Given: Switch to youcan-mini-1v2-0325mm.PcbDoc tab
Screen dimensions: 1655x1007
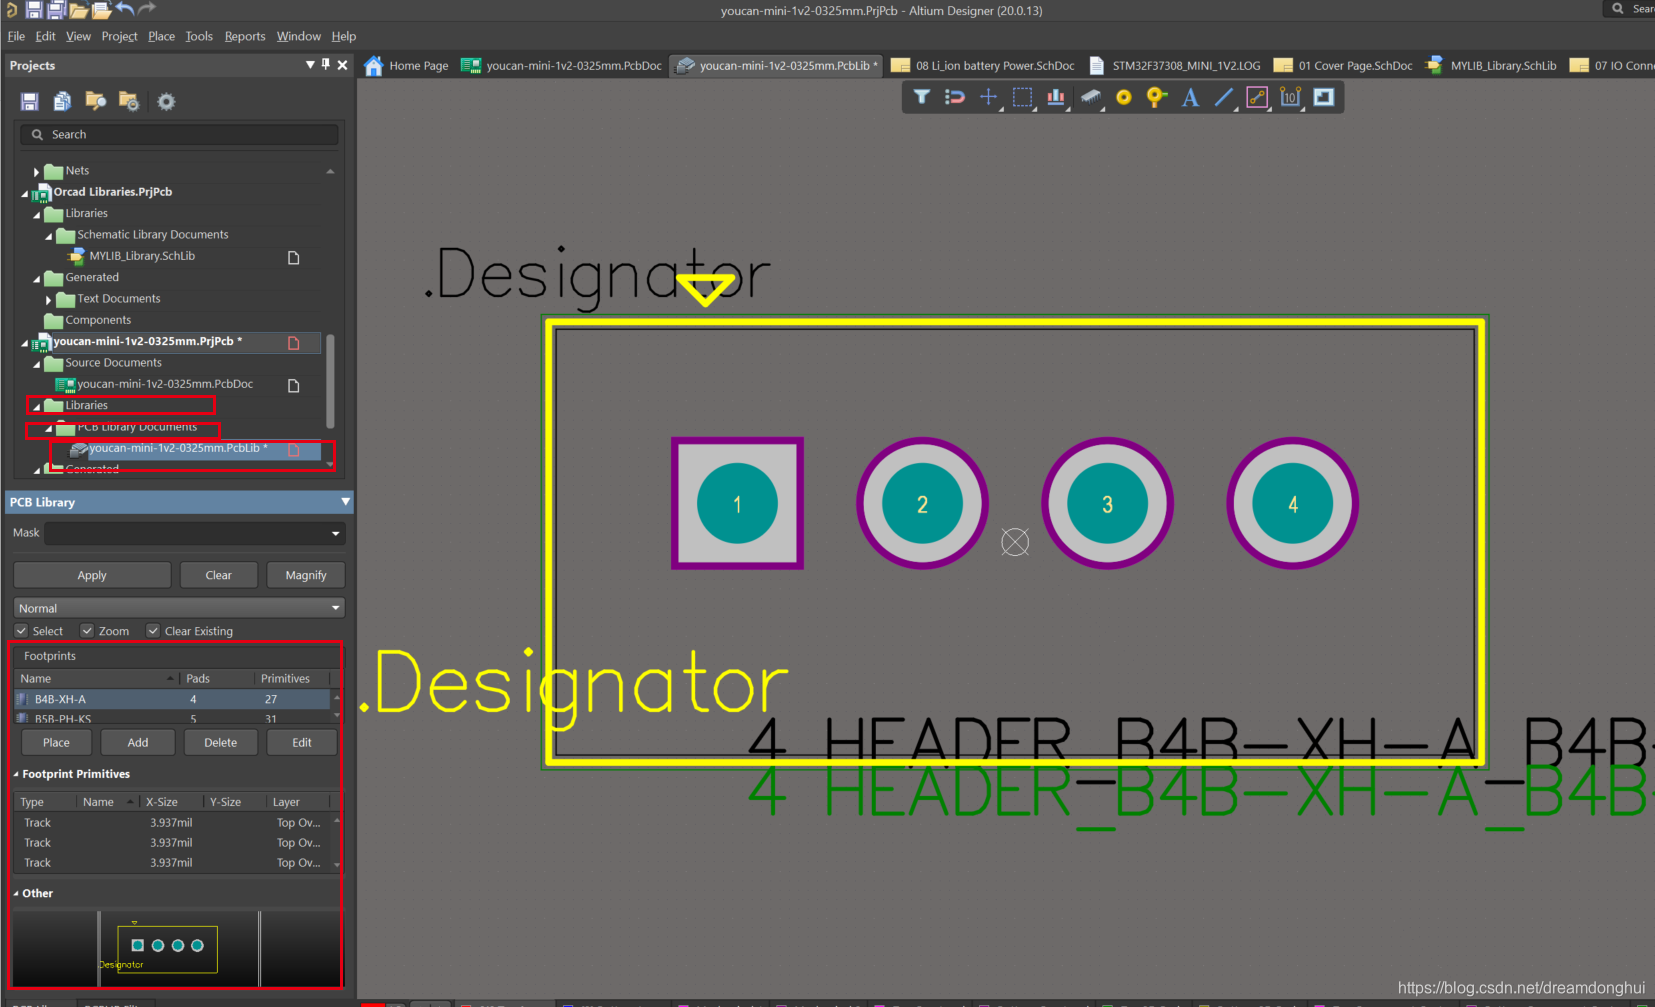Looking at the screenshot, I should [562, 66].
